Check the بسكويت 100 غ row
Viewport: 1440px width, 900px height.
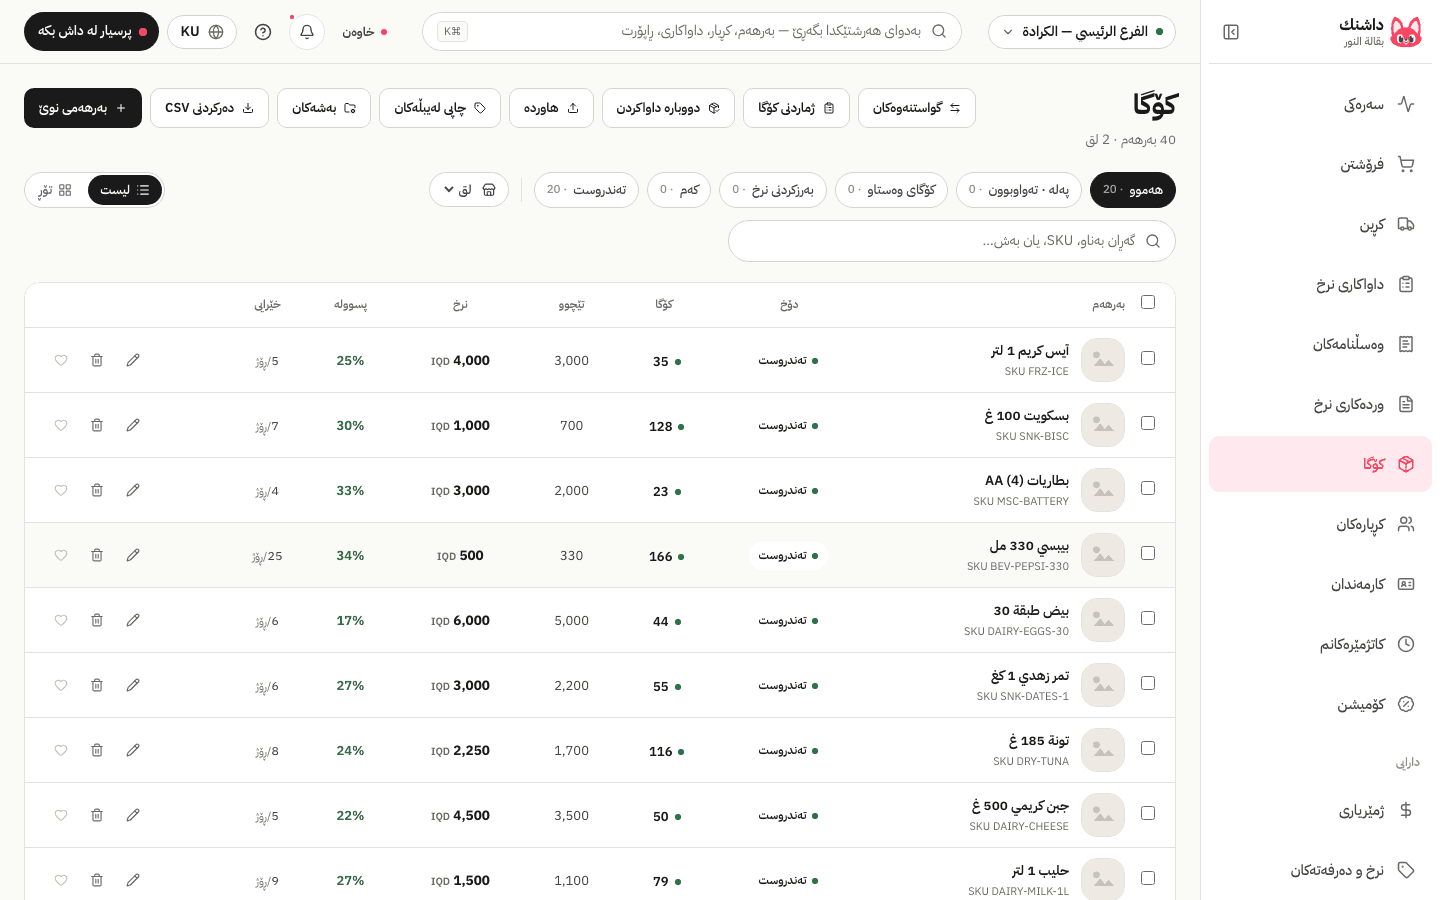tap(1148, 423)
